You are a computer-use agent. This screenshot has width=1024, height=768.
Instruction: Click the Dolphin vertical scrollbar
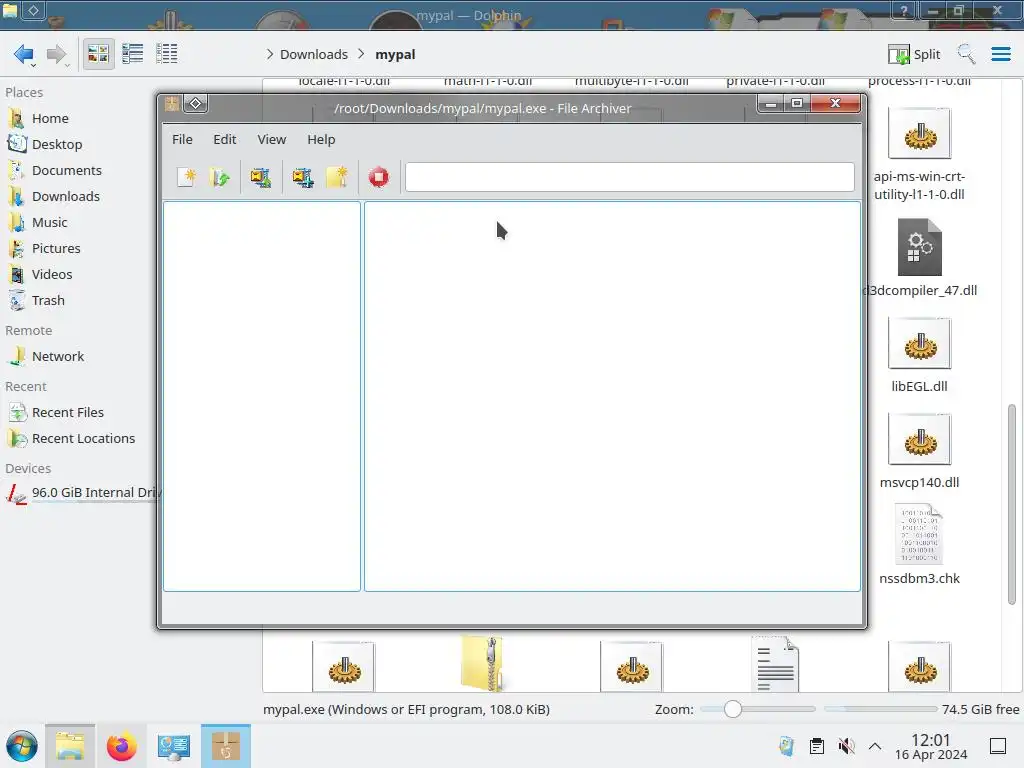point(1012,505)
